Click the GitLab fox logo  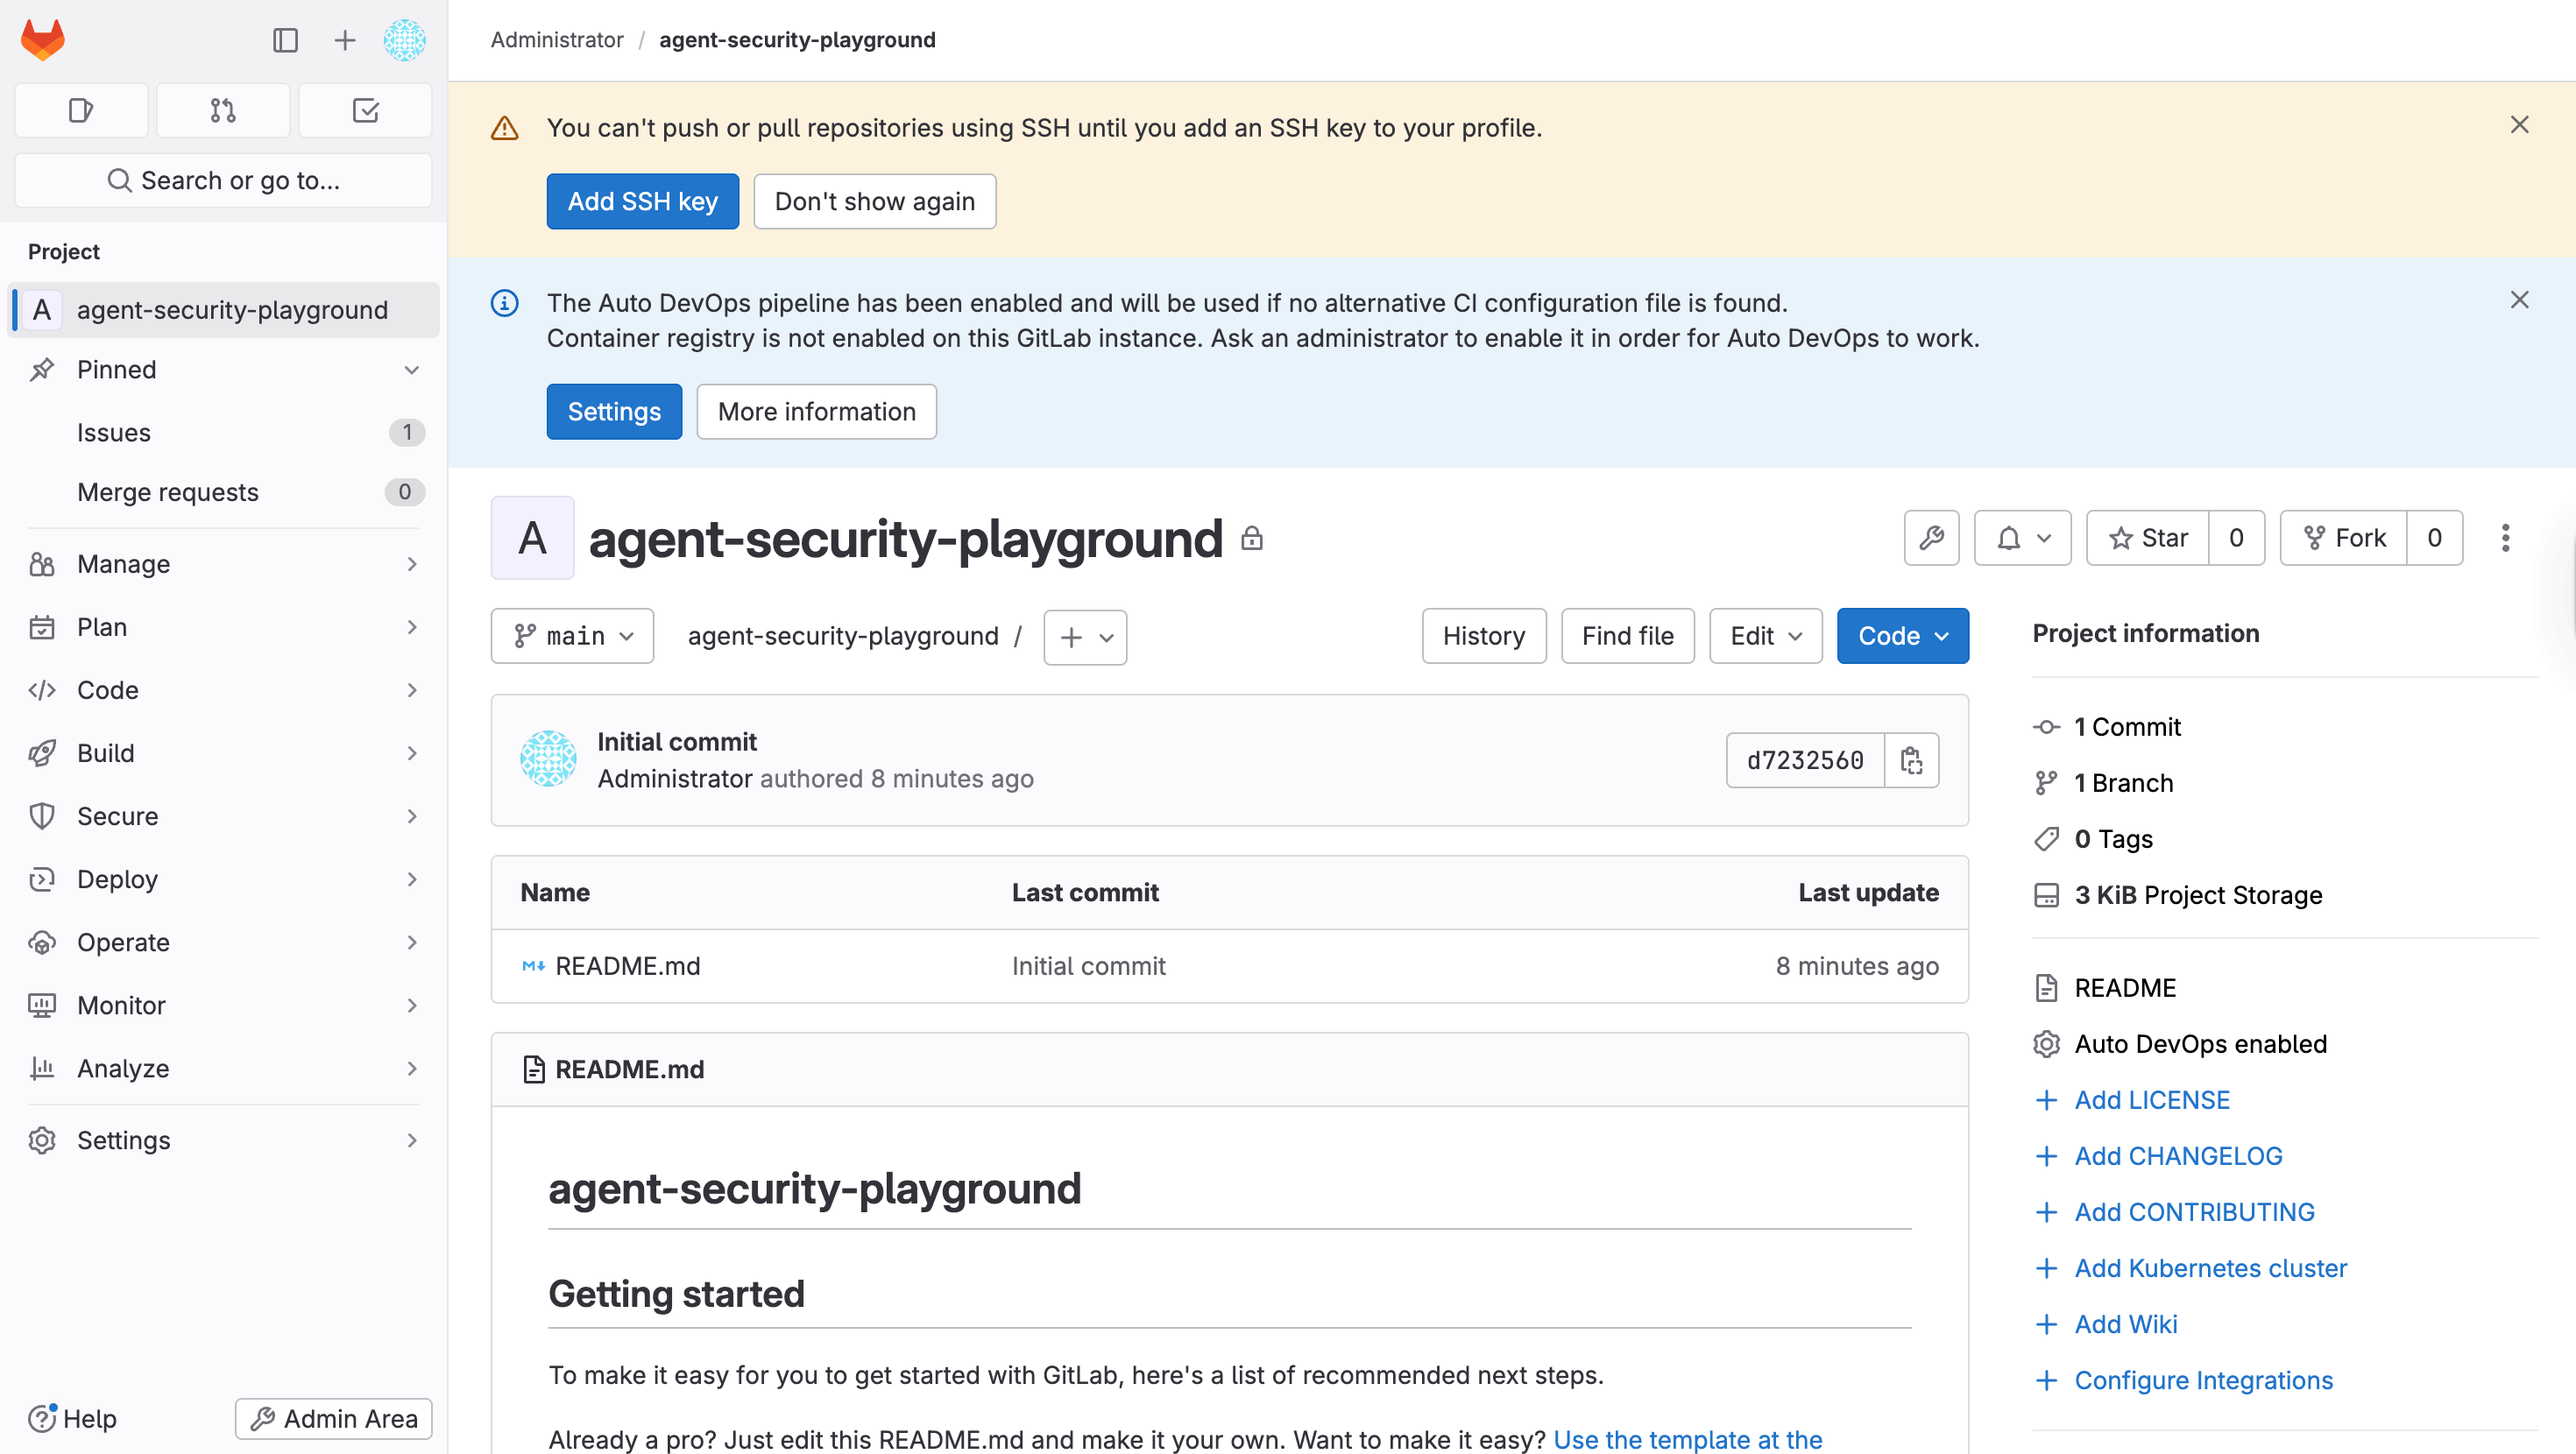click(43, 40)
